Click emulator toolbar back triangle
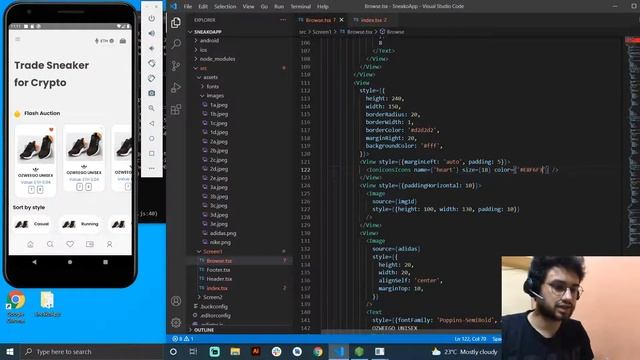640x360 pixels. point(151,123)
